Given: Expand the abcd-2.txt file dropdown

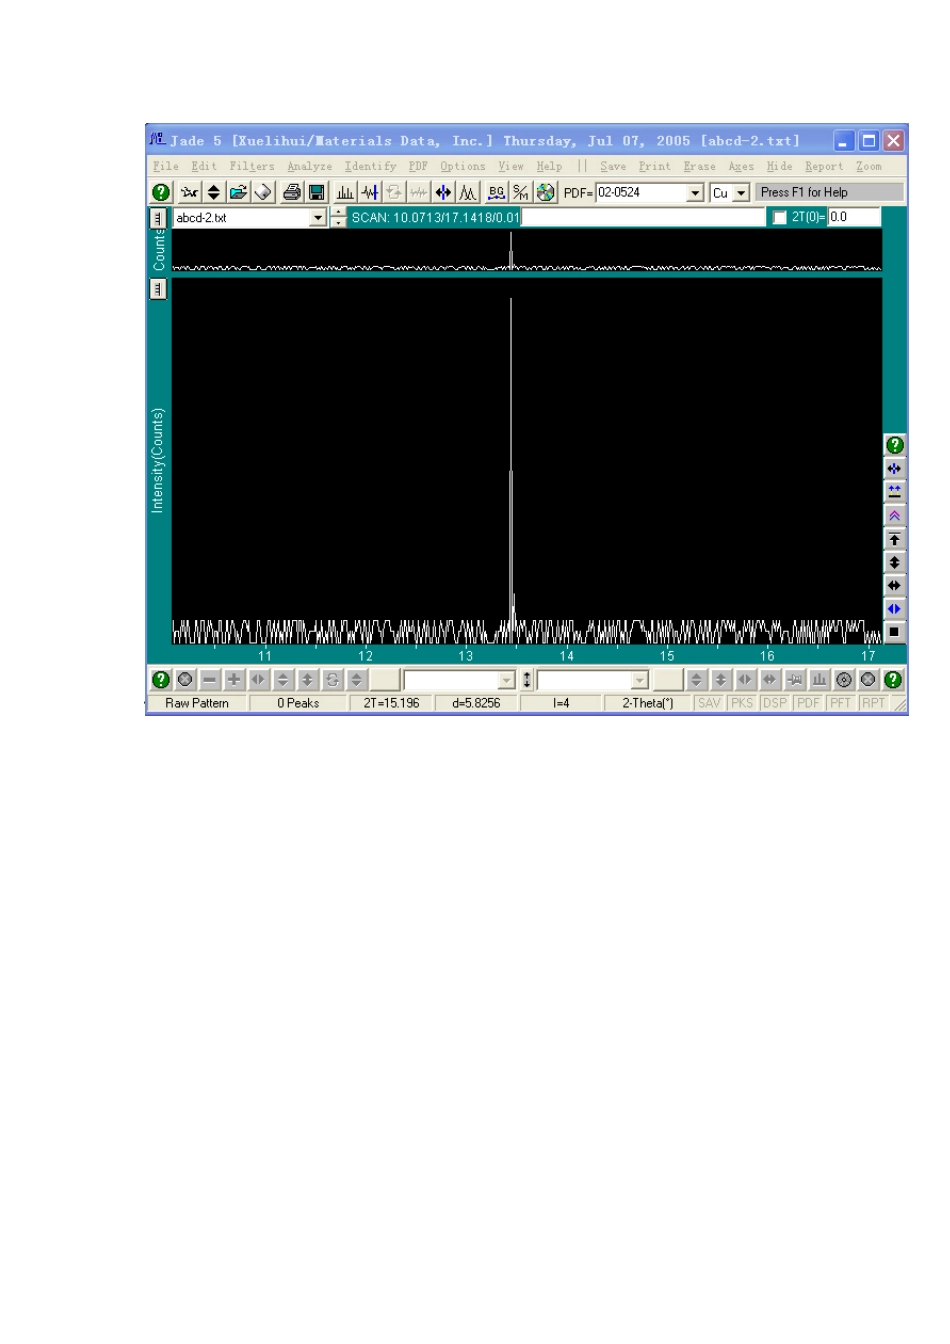Looking at the screenshot, I should click(318, 218).
